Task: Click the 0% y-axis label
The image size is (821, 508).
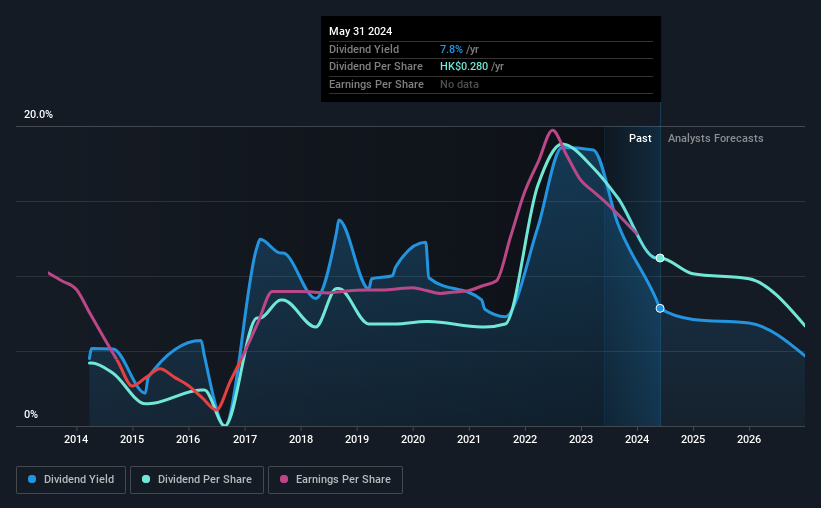Action: click(31, 414)
